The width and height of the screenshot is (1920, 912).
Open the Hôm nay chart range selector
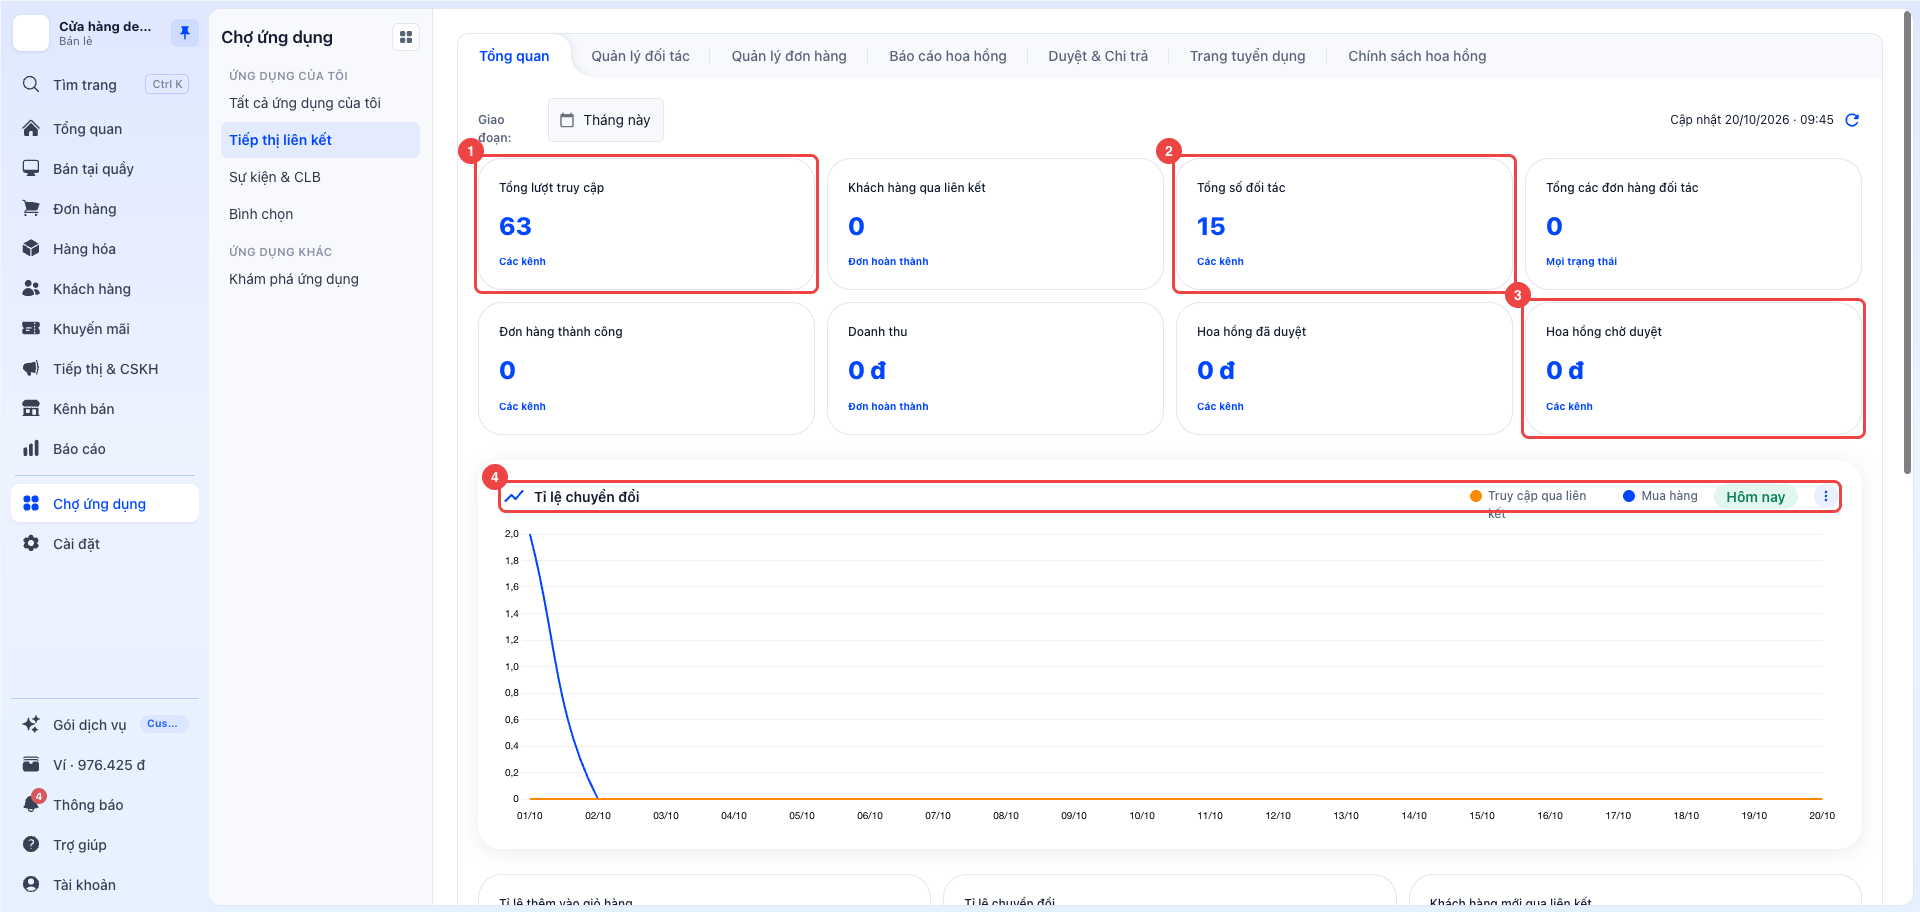[x=1755, y=497]
